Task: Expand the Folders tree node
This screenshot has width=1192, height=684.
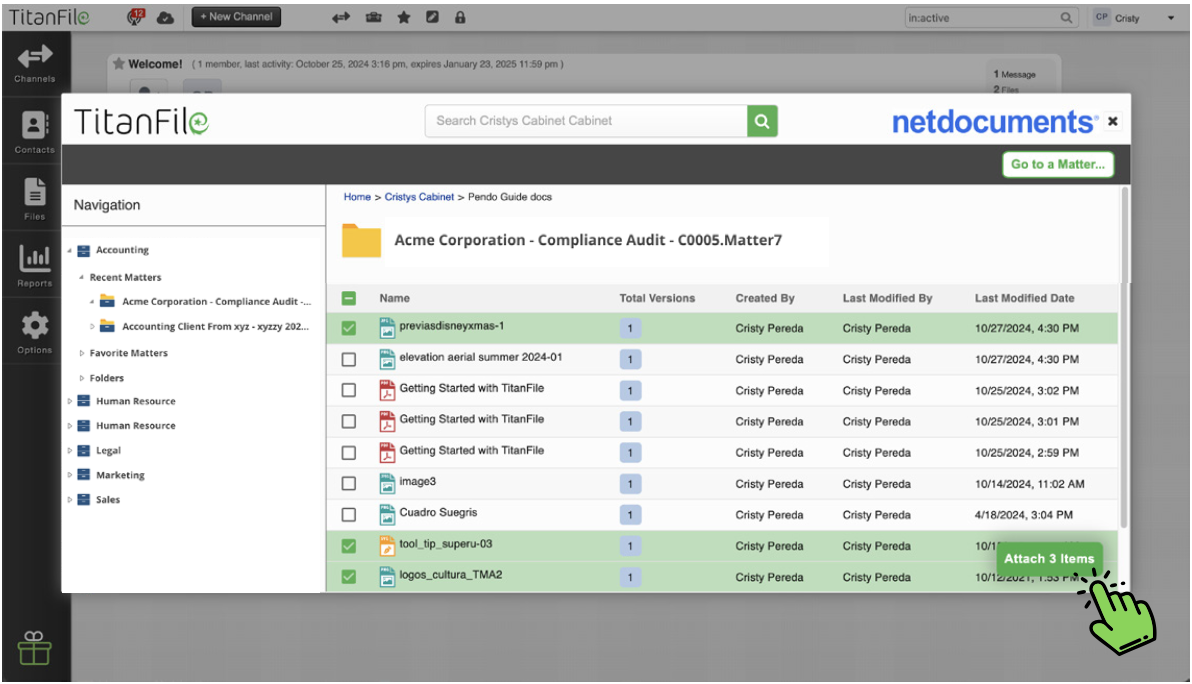Action: tap(81, 378)
